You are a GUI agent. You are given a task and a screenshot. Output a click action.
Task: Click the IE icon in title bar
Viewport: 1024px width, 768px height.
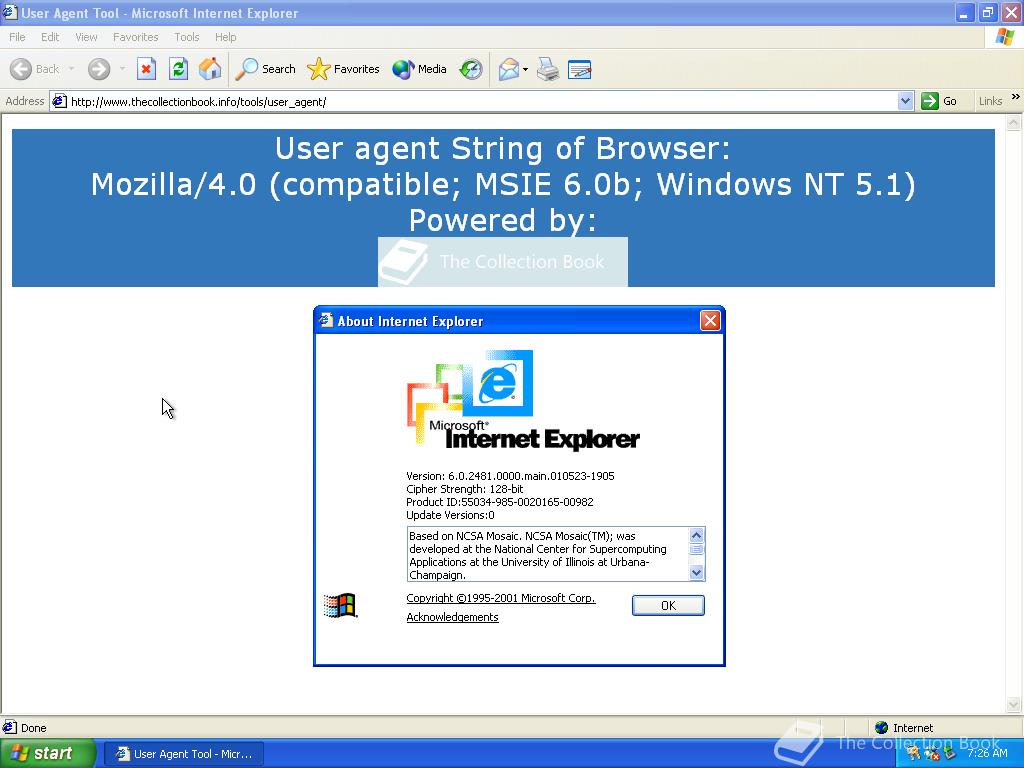tap(10, 12)
